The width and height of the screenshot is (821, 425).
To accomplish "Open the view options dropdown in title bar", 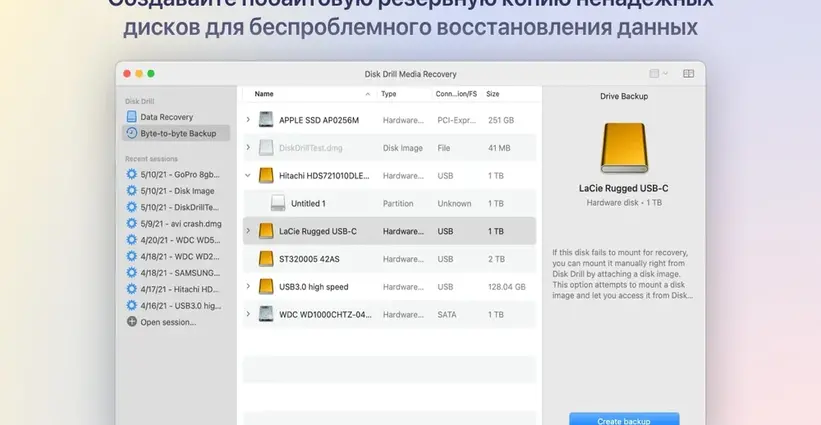I will [x=659, y=74].
